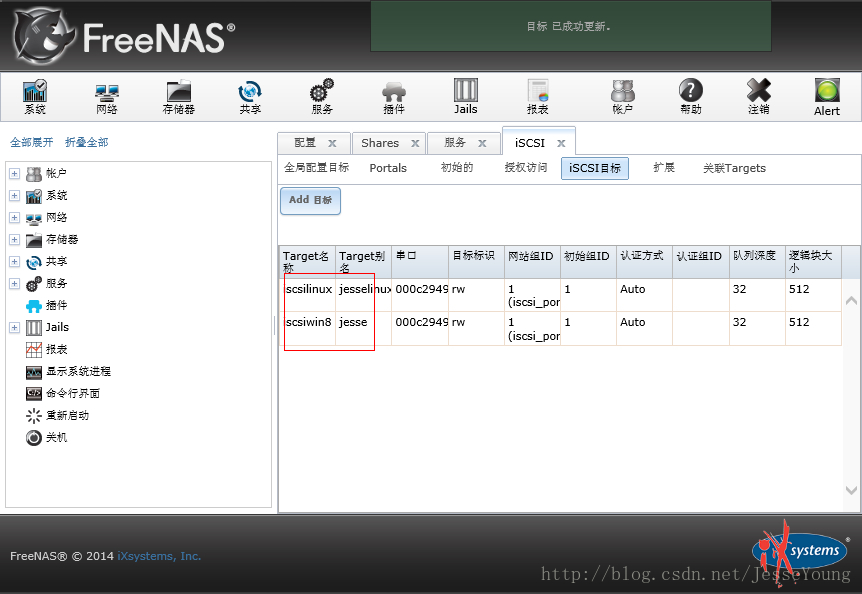The width and height of the screenshot is (862, 594).
Task: Select 共享 in the sidebar tree
Action: coord(56,262)
